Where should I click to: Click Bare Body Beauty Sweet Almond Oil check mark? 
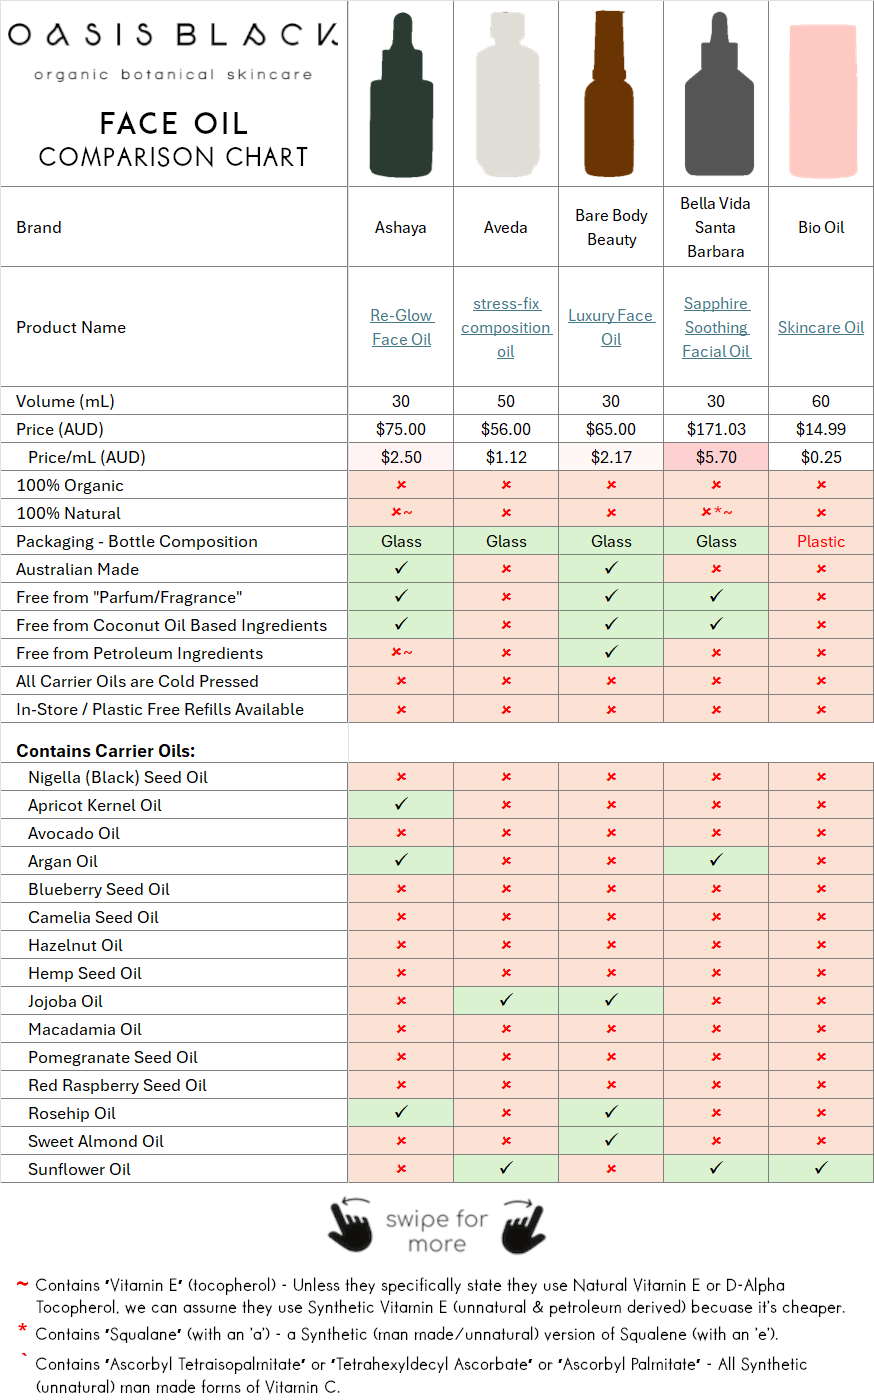click(611, 1140)
